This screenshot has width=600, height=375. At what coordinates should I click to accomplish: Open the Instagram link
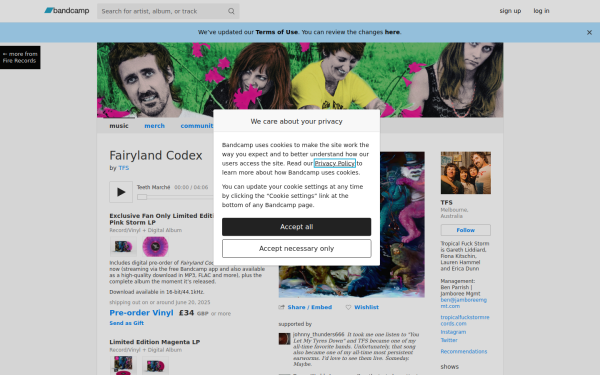tap(453, 332)
